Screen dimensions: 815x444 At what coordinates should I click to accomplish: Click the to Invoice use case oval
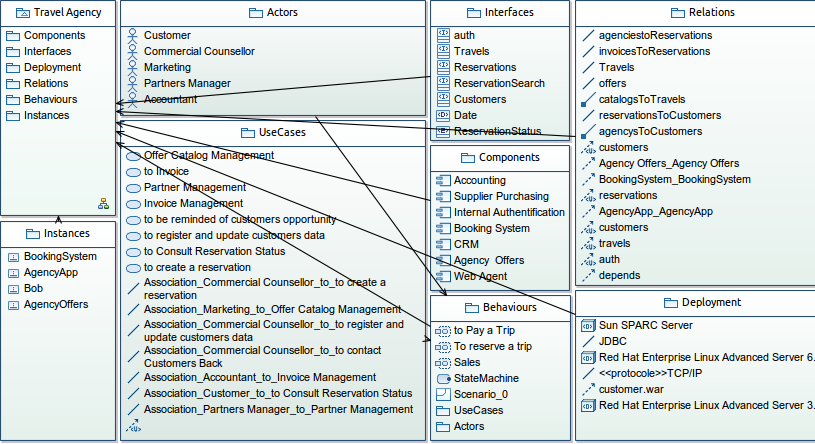134,172
